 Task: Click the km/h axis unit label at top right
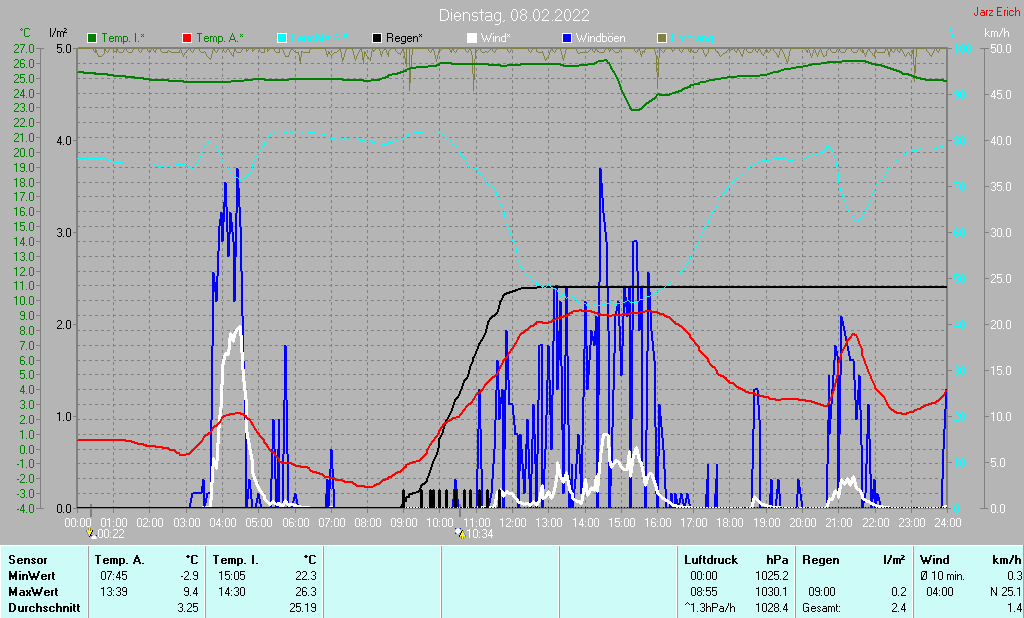(x=996, y=34)
